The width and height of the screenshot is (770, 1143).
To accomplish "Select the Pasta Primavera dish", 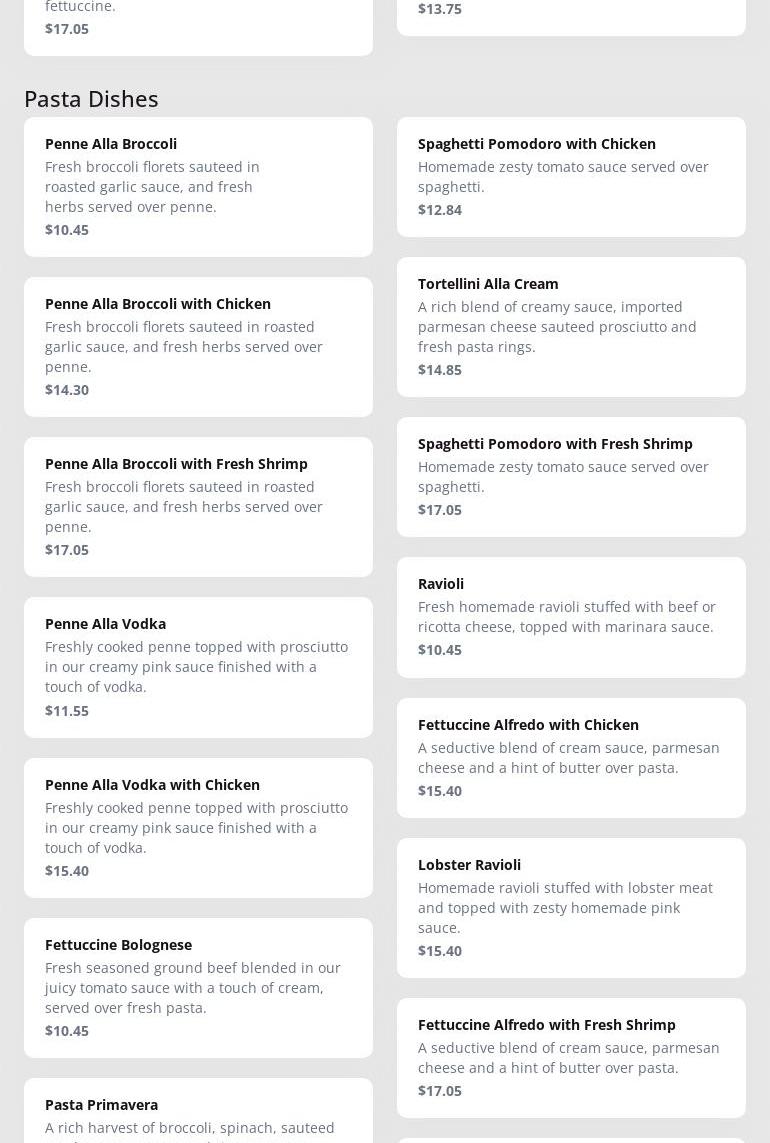I will pyautogui.click(x=198, y=1111).
